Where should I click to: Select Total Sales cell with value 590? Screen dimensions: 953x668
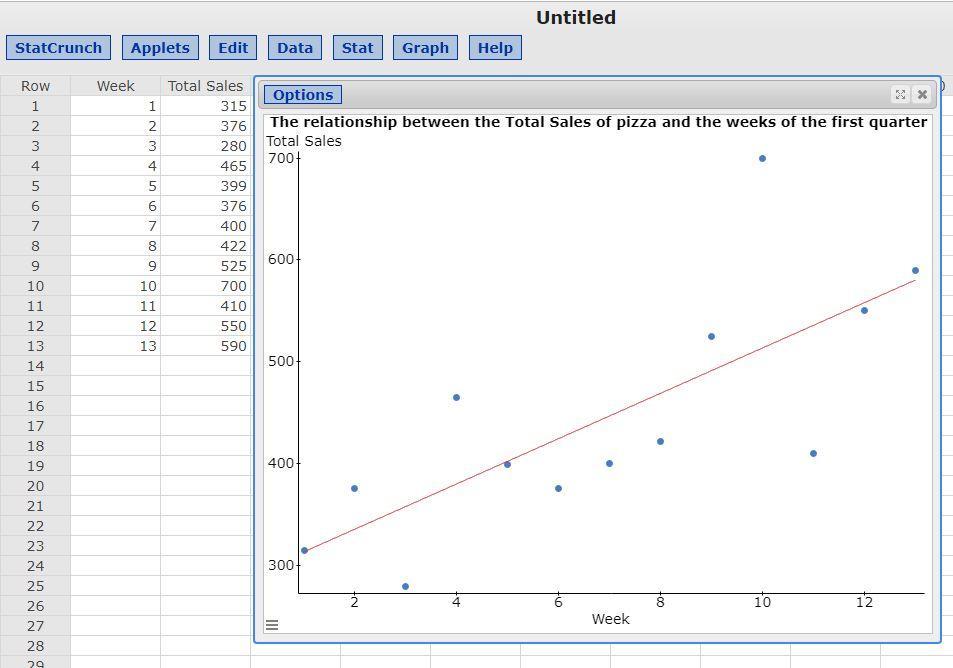(x=205, y=346)
